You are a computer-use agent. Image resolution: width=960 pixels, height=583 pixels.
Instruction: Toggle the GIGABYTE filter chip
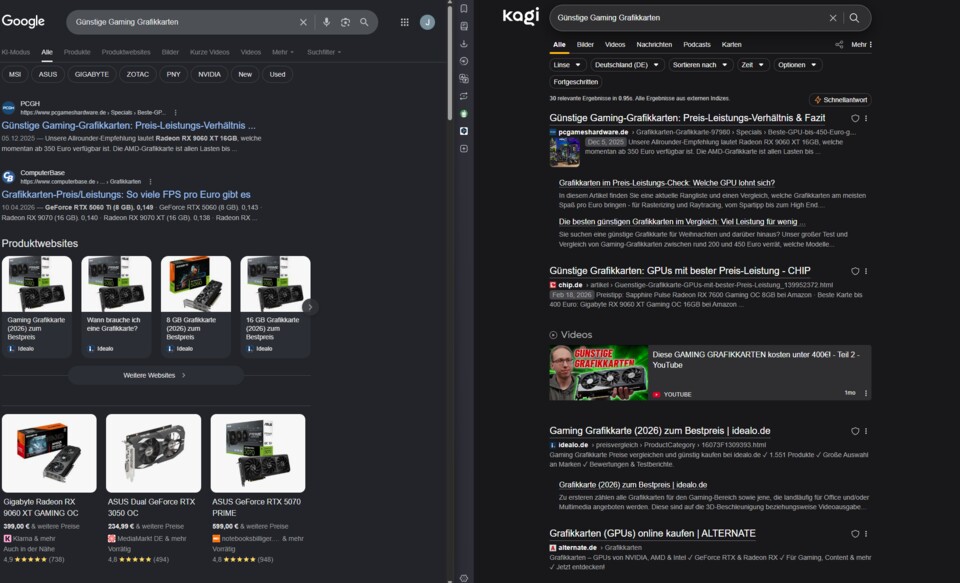[x=92, y=74]
